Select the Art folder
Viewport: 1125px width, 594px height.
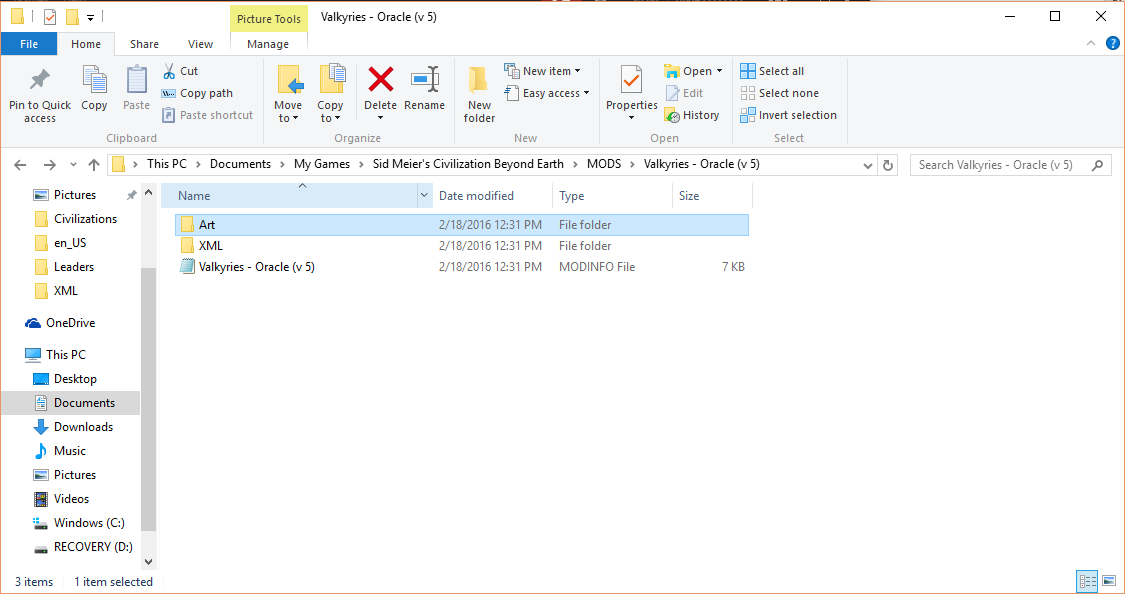(461, 225)
